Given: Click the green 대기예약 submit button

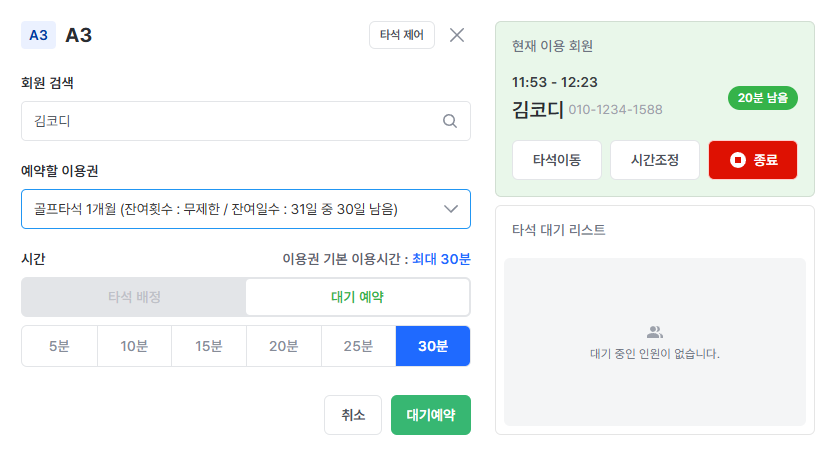Looking at the screenshot, I should 431,415.
